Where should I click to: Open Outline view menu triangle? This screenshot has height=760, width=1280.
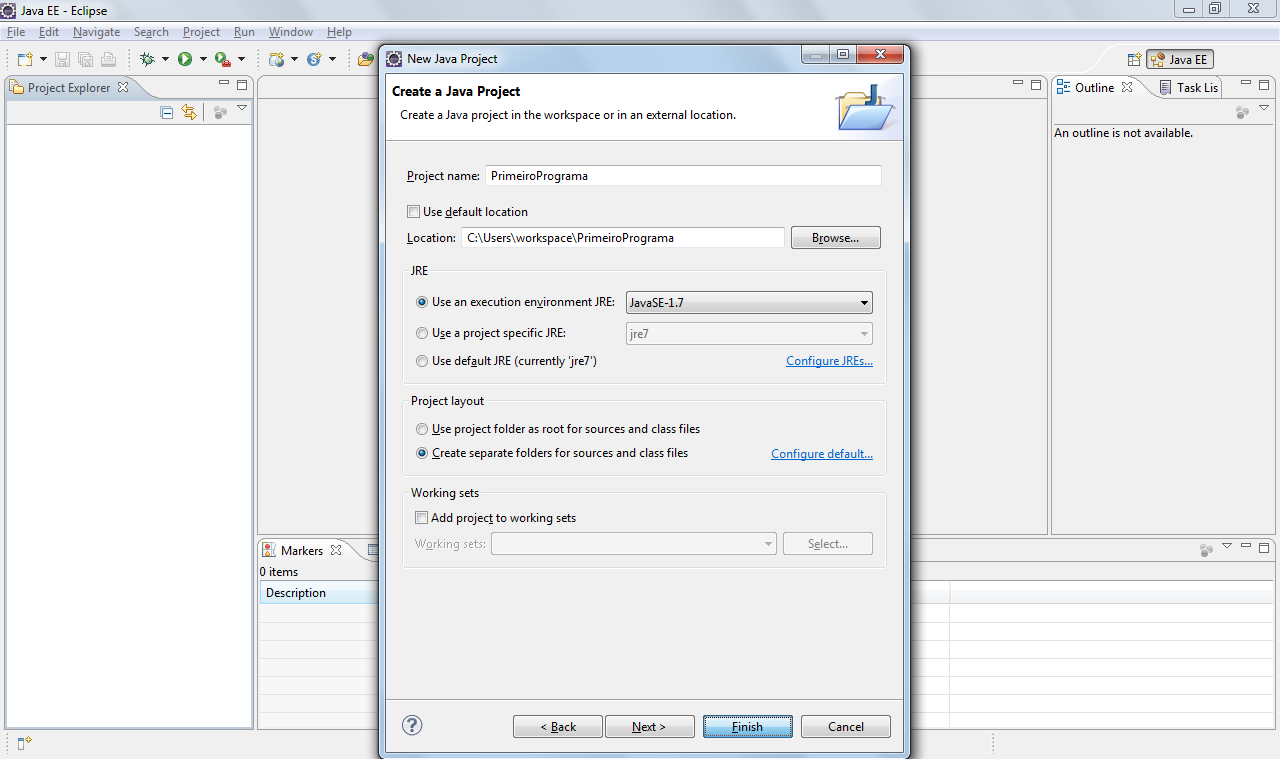(x=1264, y=108)
